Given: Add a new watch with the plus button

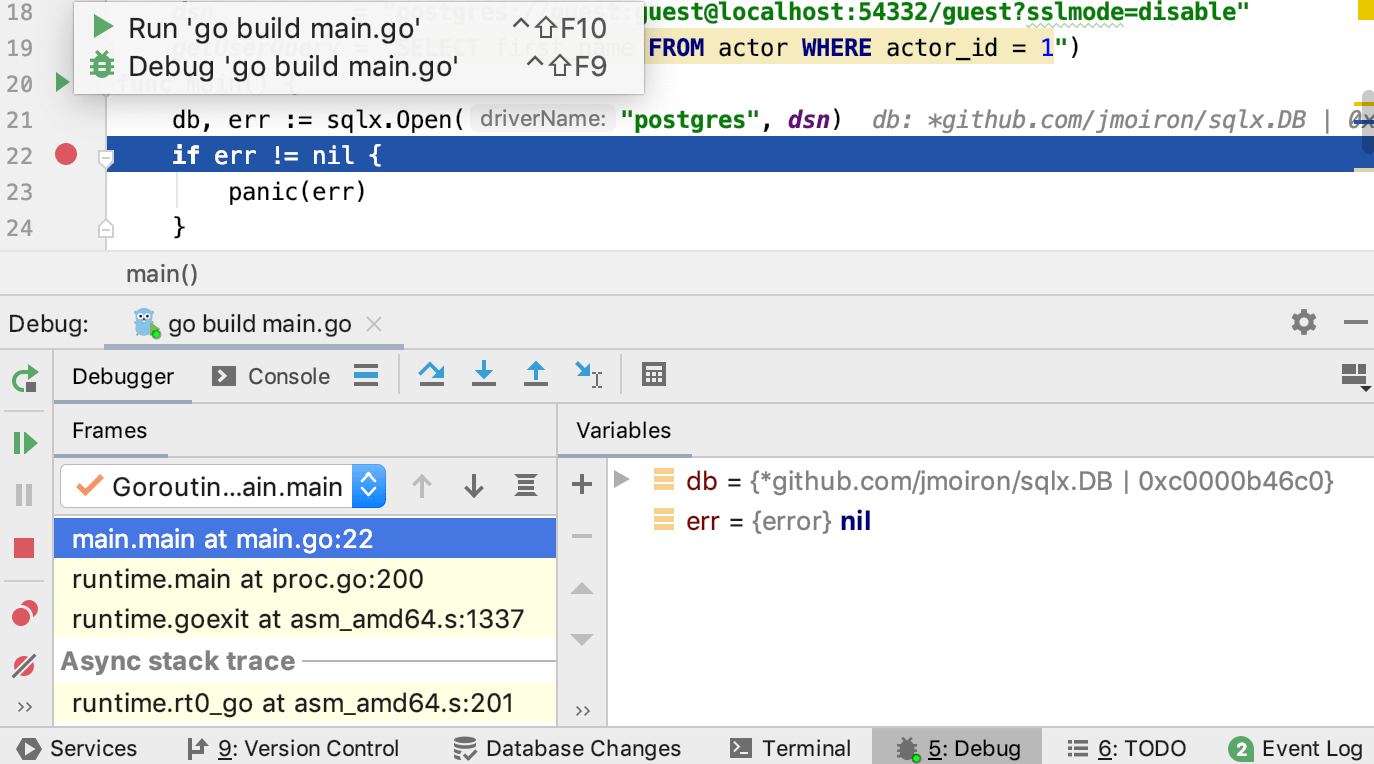Looking at the screenshot, I should tap(581, 484).
